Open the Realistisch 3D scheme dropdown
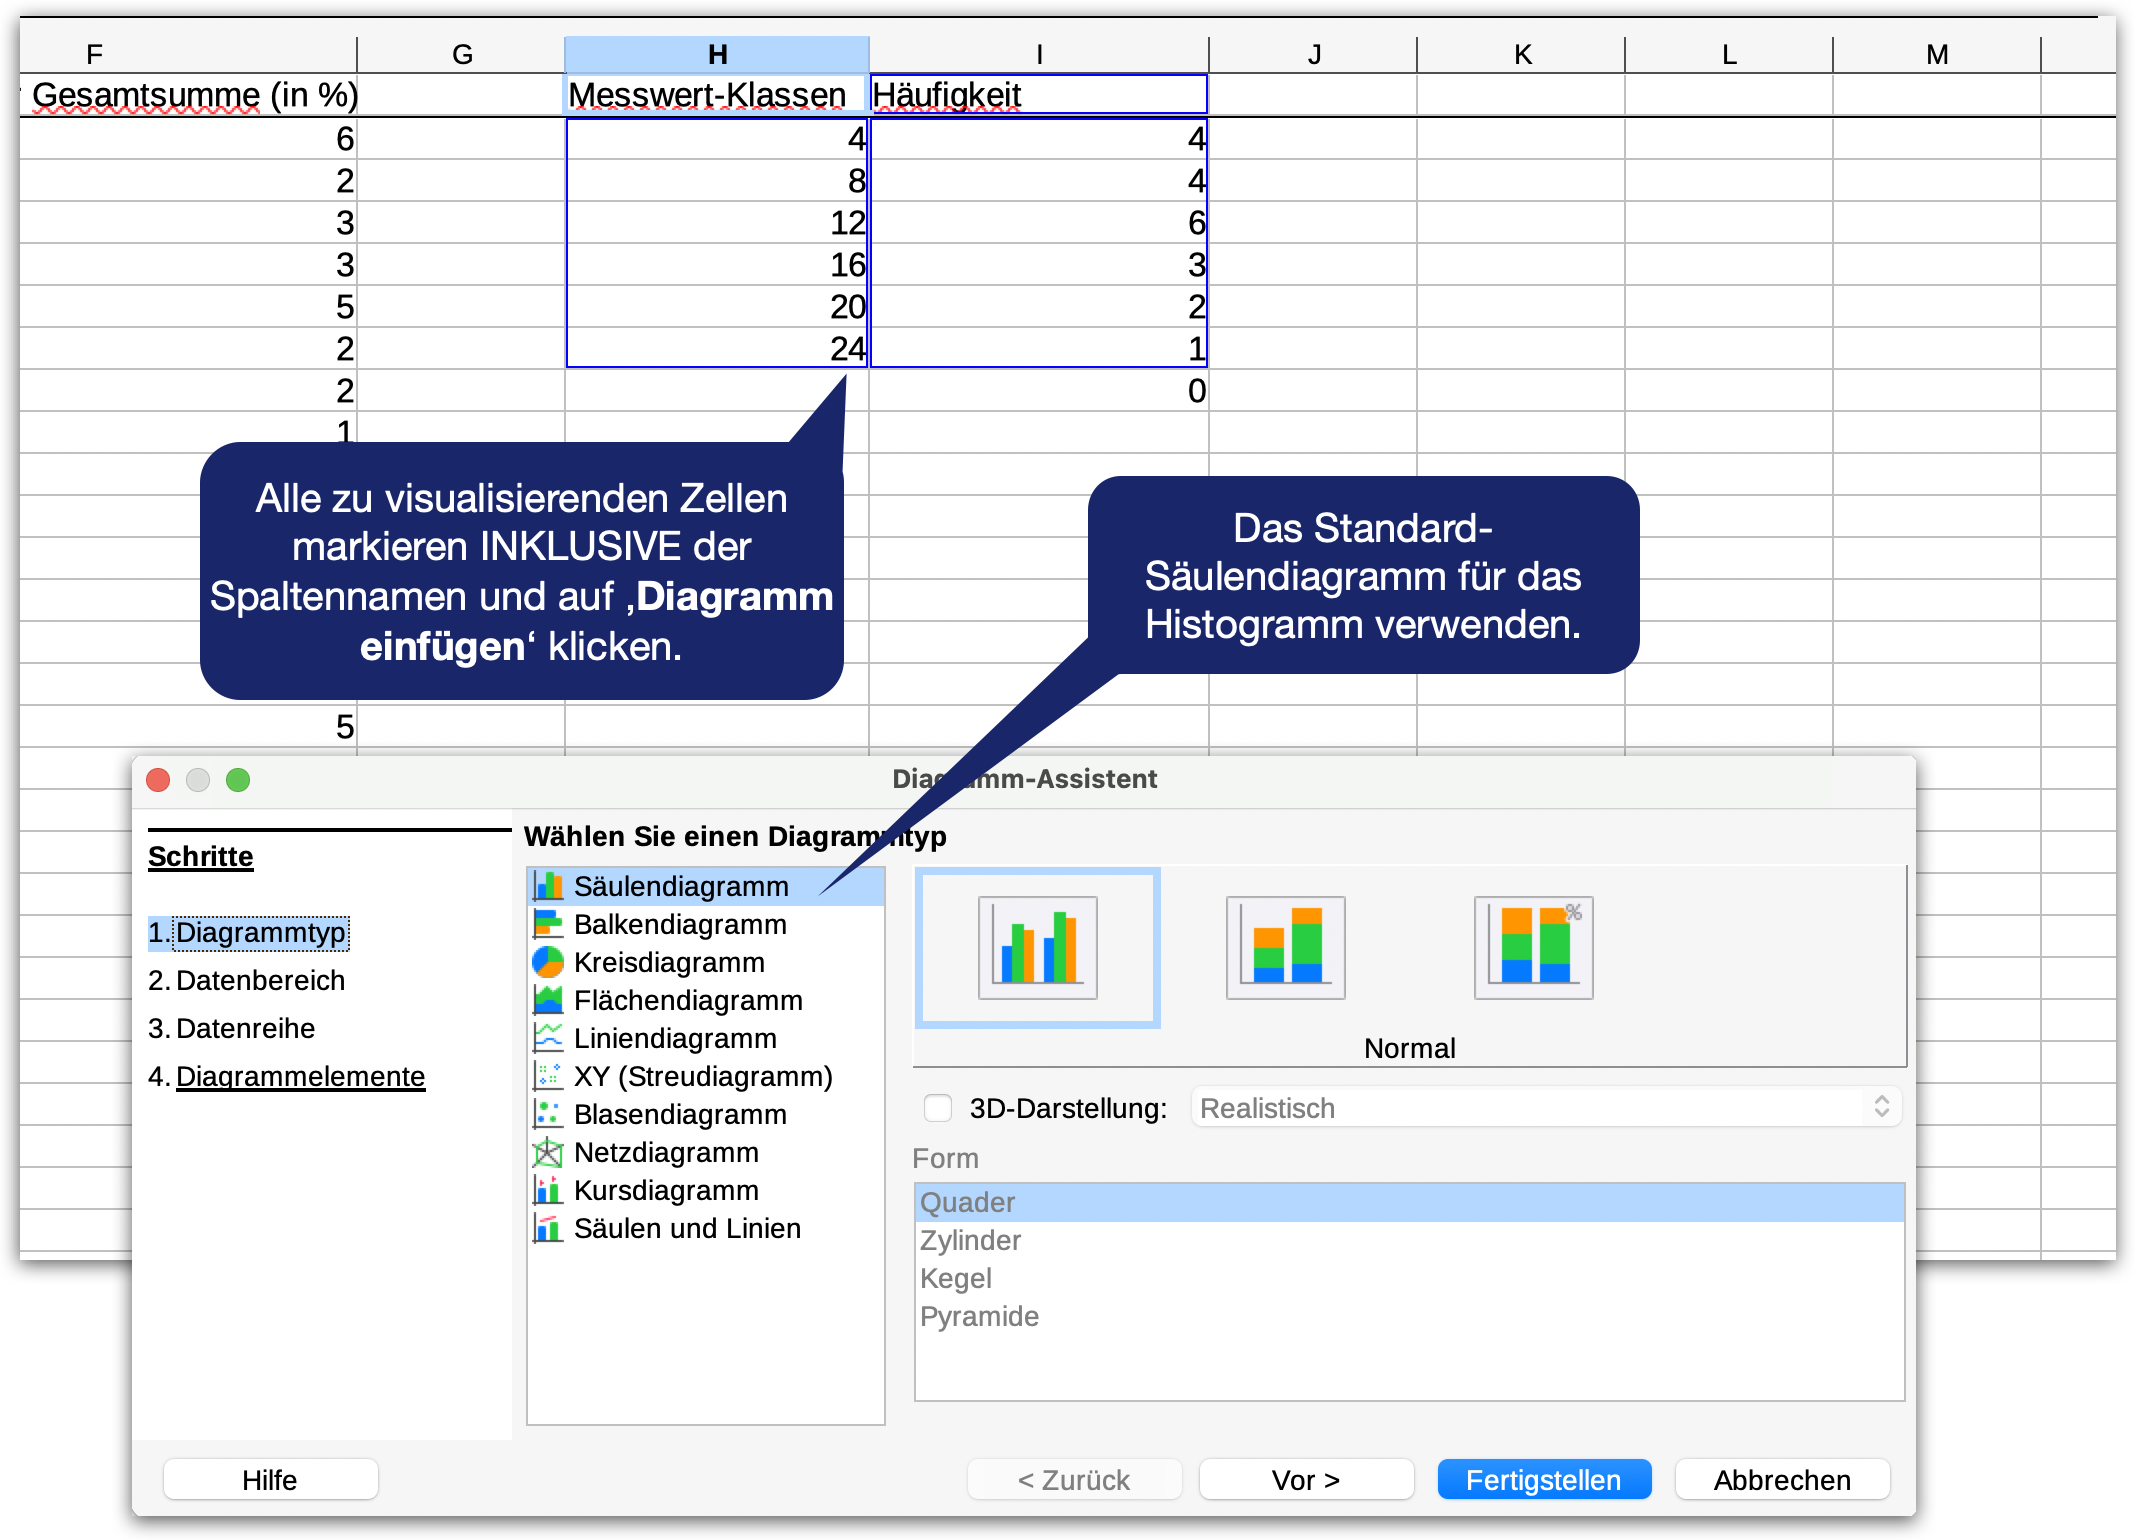2136x1540 pixels. pyautogui.click(x=1546, y=1108)
